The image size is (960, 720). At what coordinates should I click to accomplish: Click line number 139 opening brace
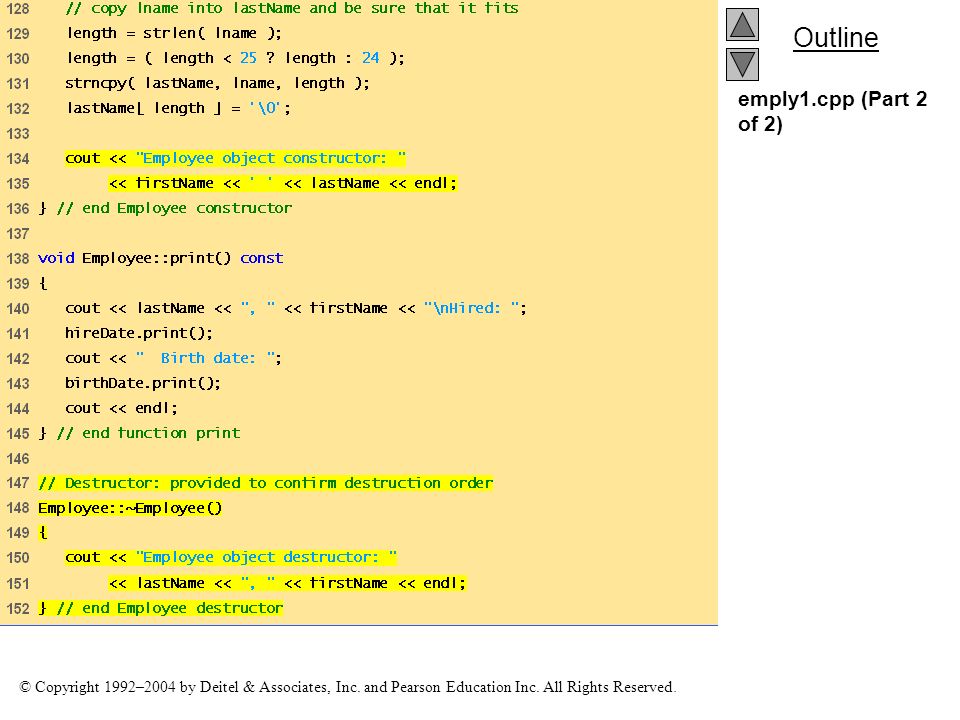tap(42, 283)
